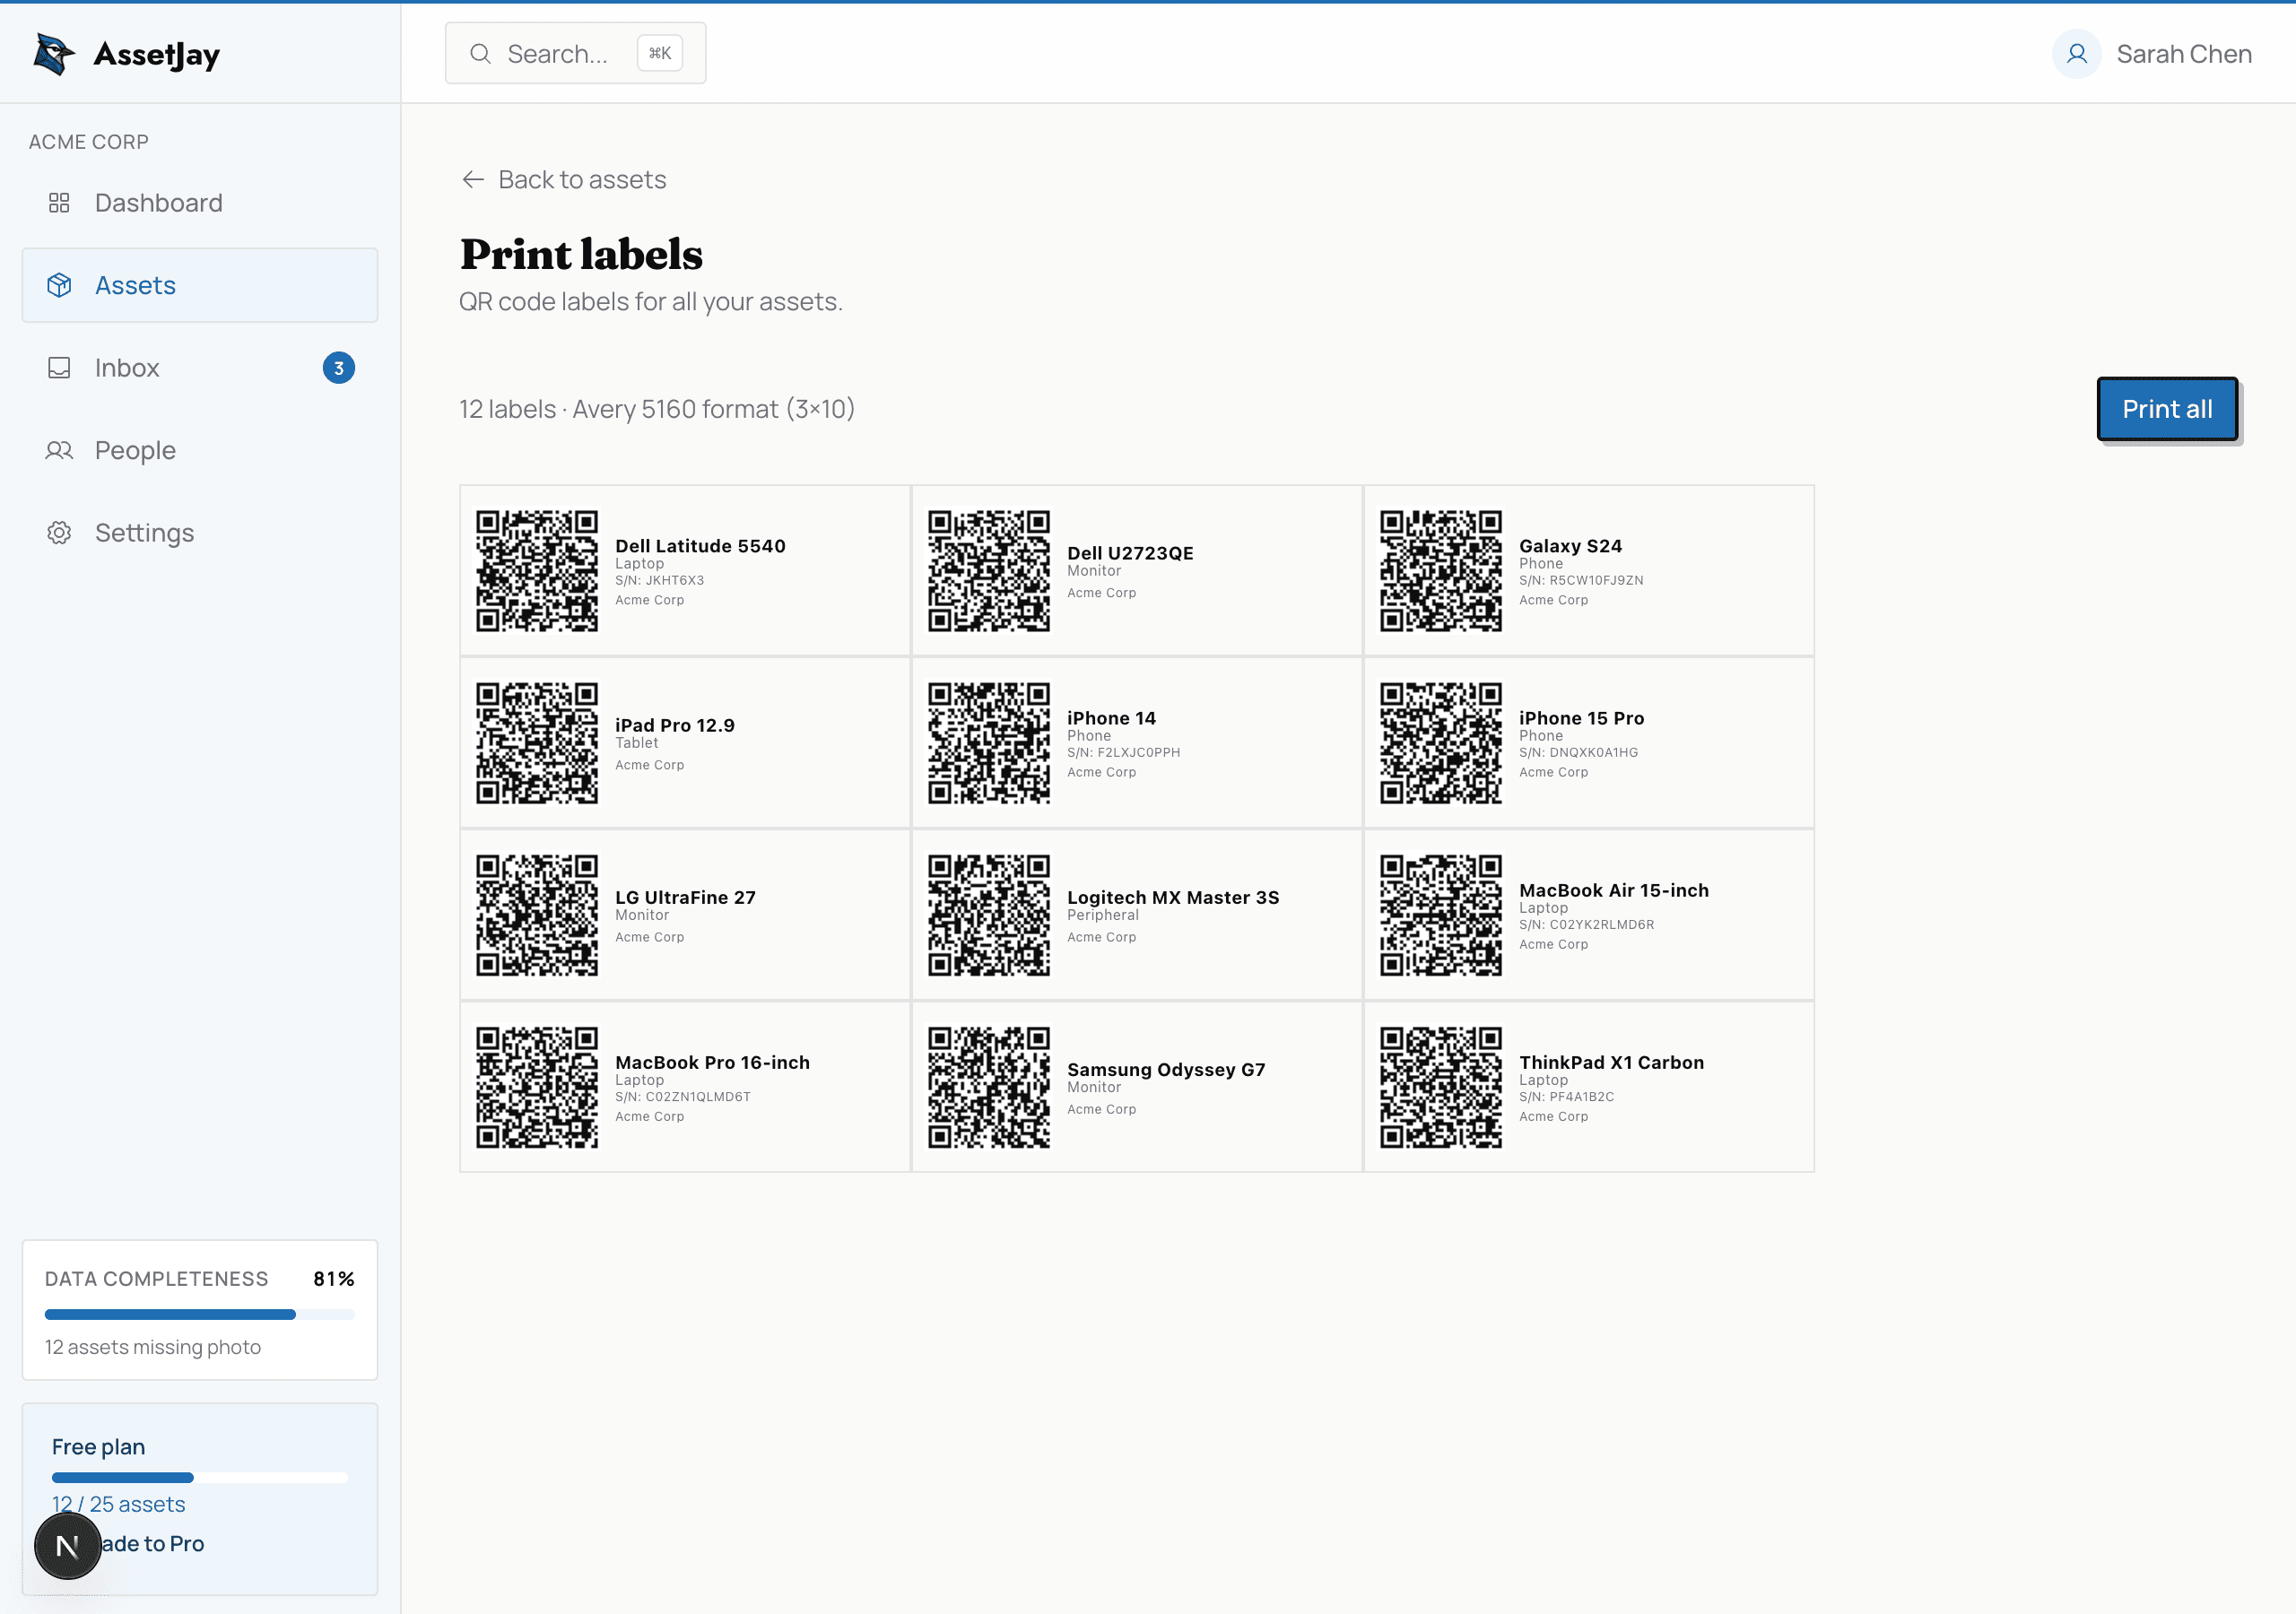Viewport: 2296px width, 1614px height.
Task: Open the Settings gear icon
Action: (x=59, y=532)
